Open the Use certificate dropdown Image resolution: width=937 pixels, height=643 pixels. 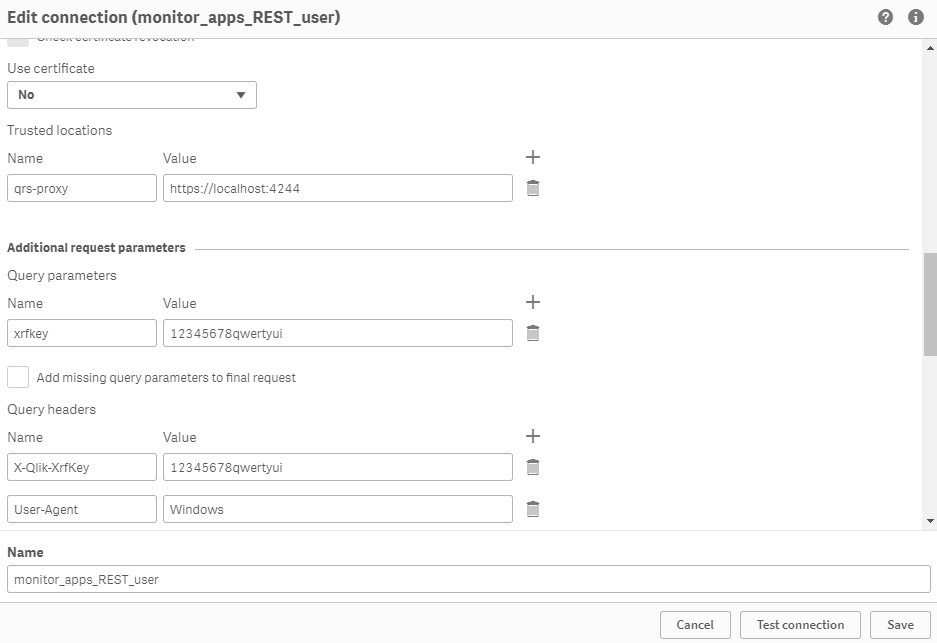click(132, 95)
